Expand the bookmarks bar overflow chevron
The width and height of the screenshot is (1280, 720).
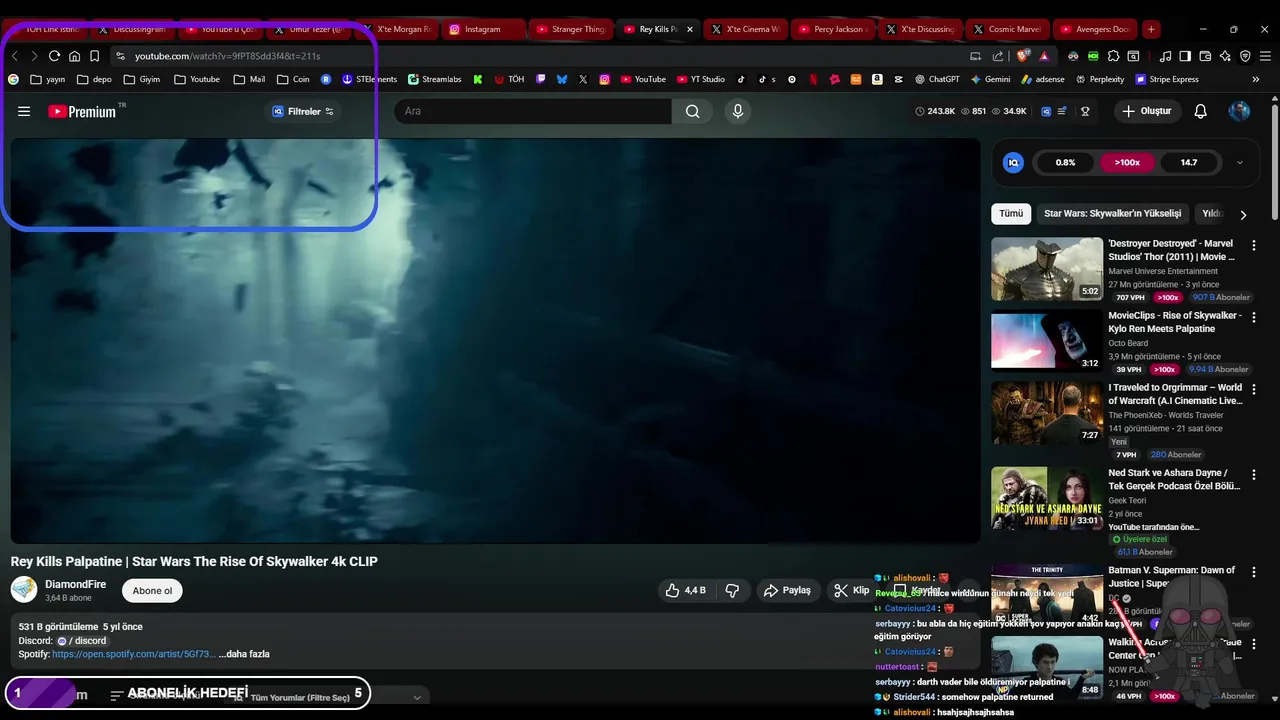pos(1256,79)
